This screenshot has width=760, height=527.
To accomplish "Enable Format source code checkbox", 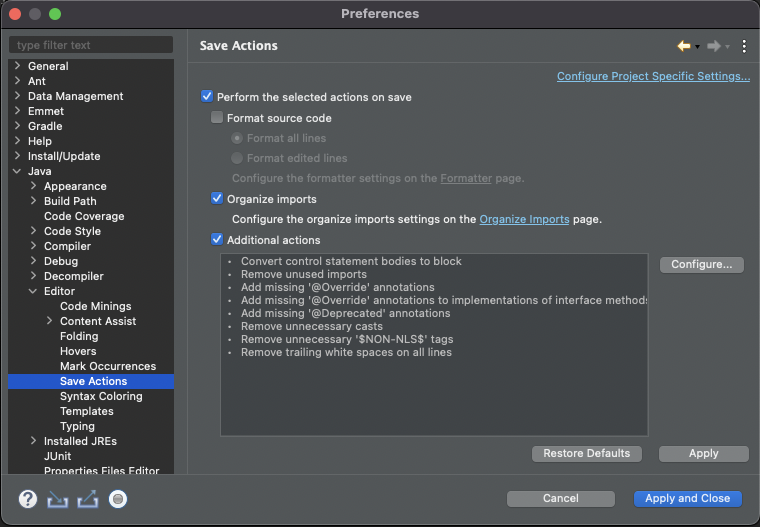I will (x=217, y=117).
